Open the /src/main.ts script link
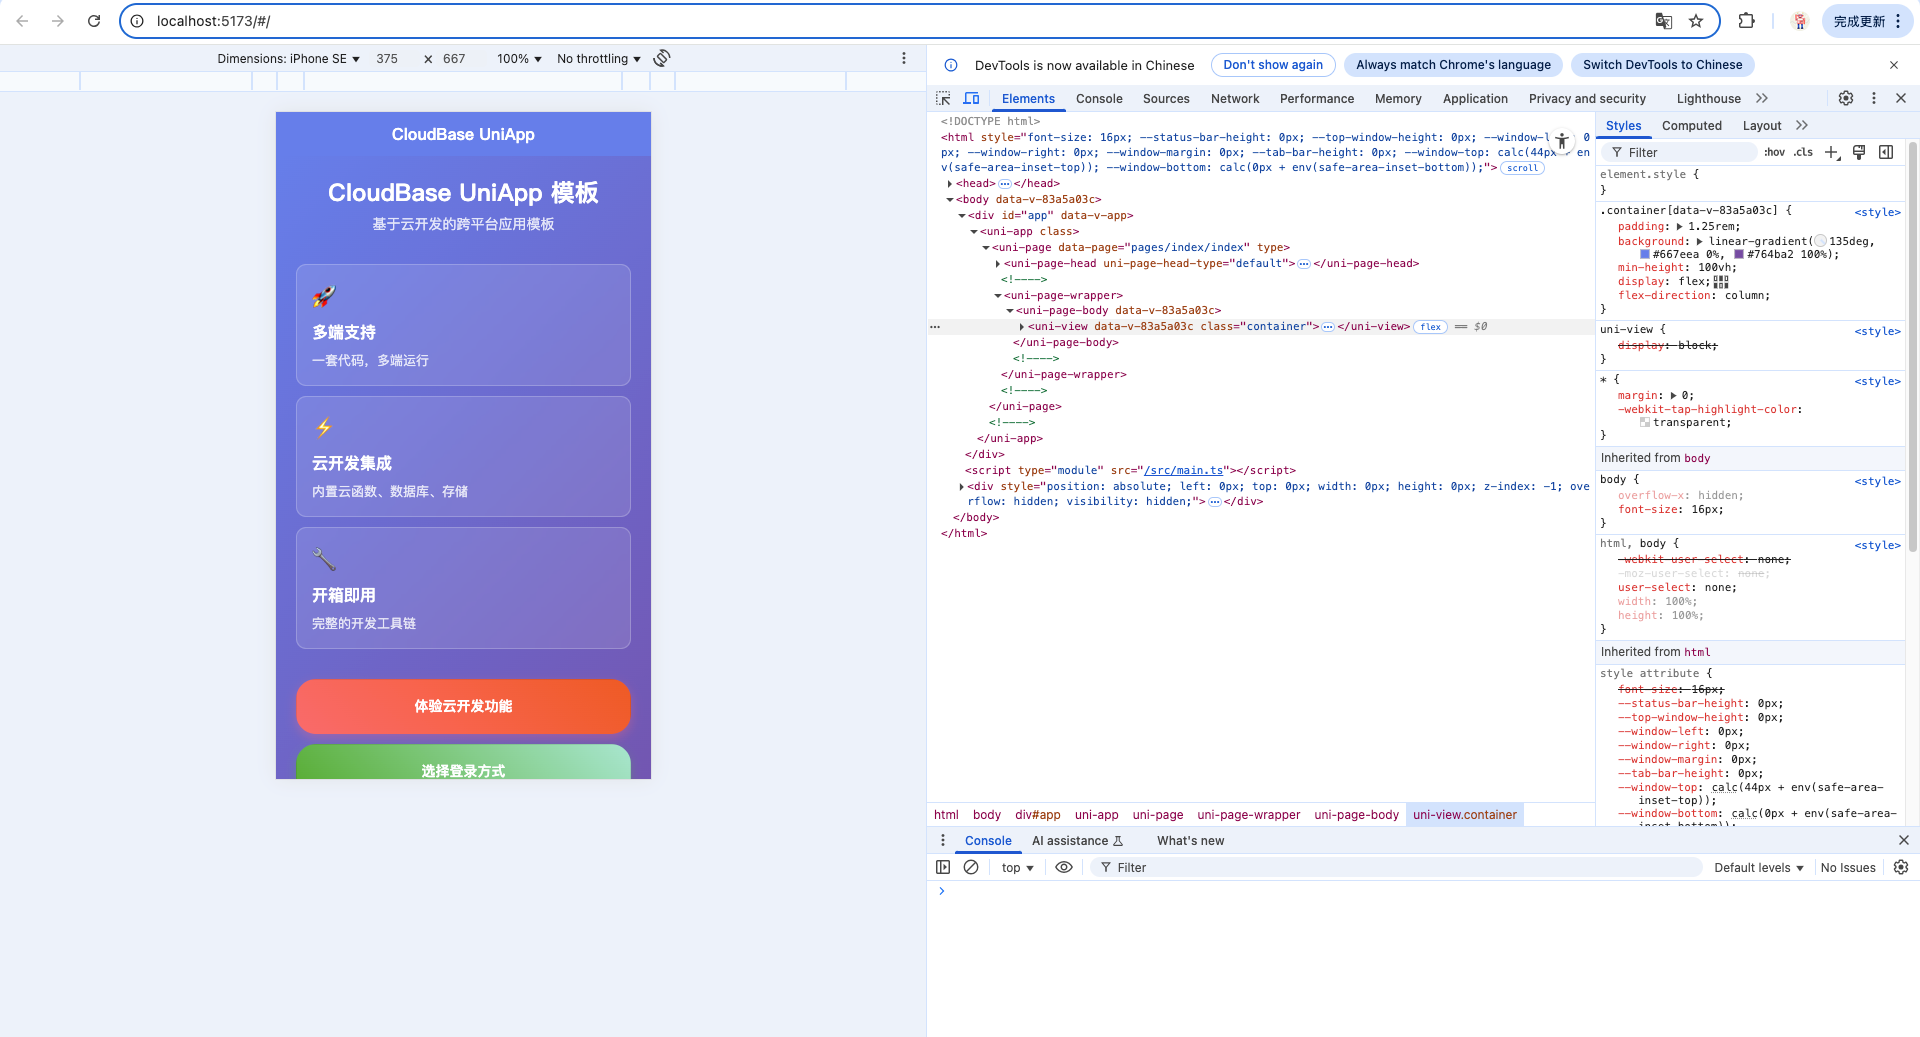 [x=1184, y=470]
